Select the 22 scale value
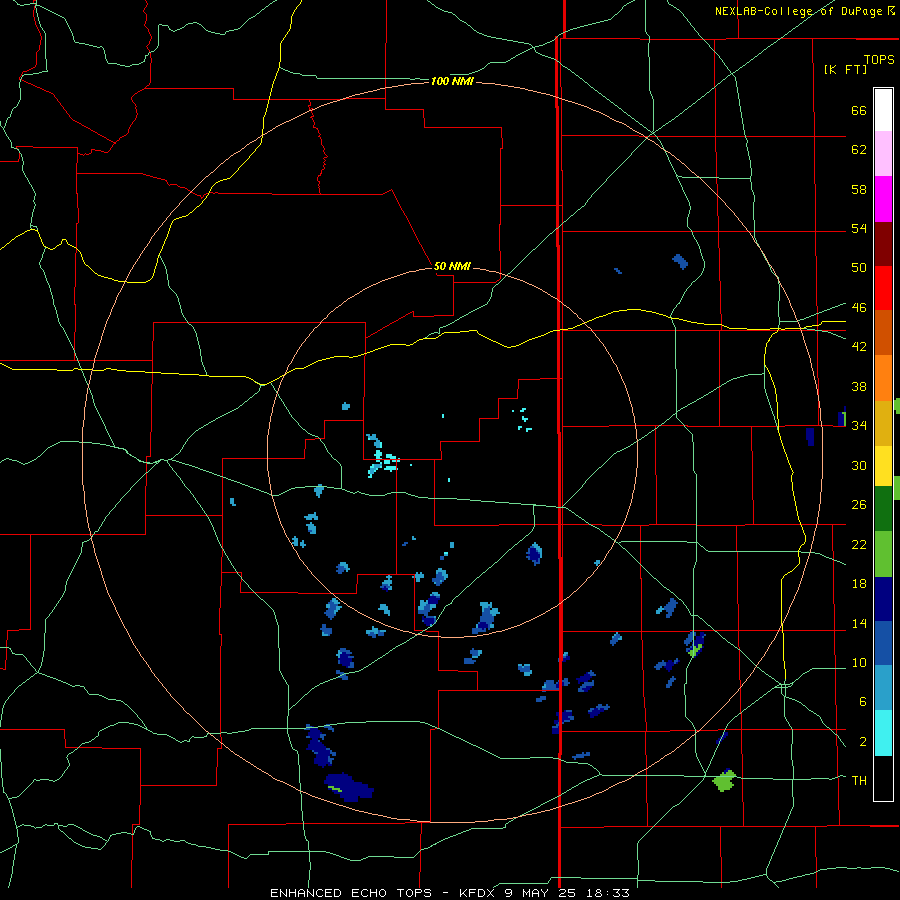This screenshot has height=900, width=900. (859, 544)
